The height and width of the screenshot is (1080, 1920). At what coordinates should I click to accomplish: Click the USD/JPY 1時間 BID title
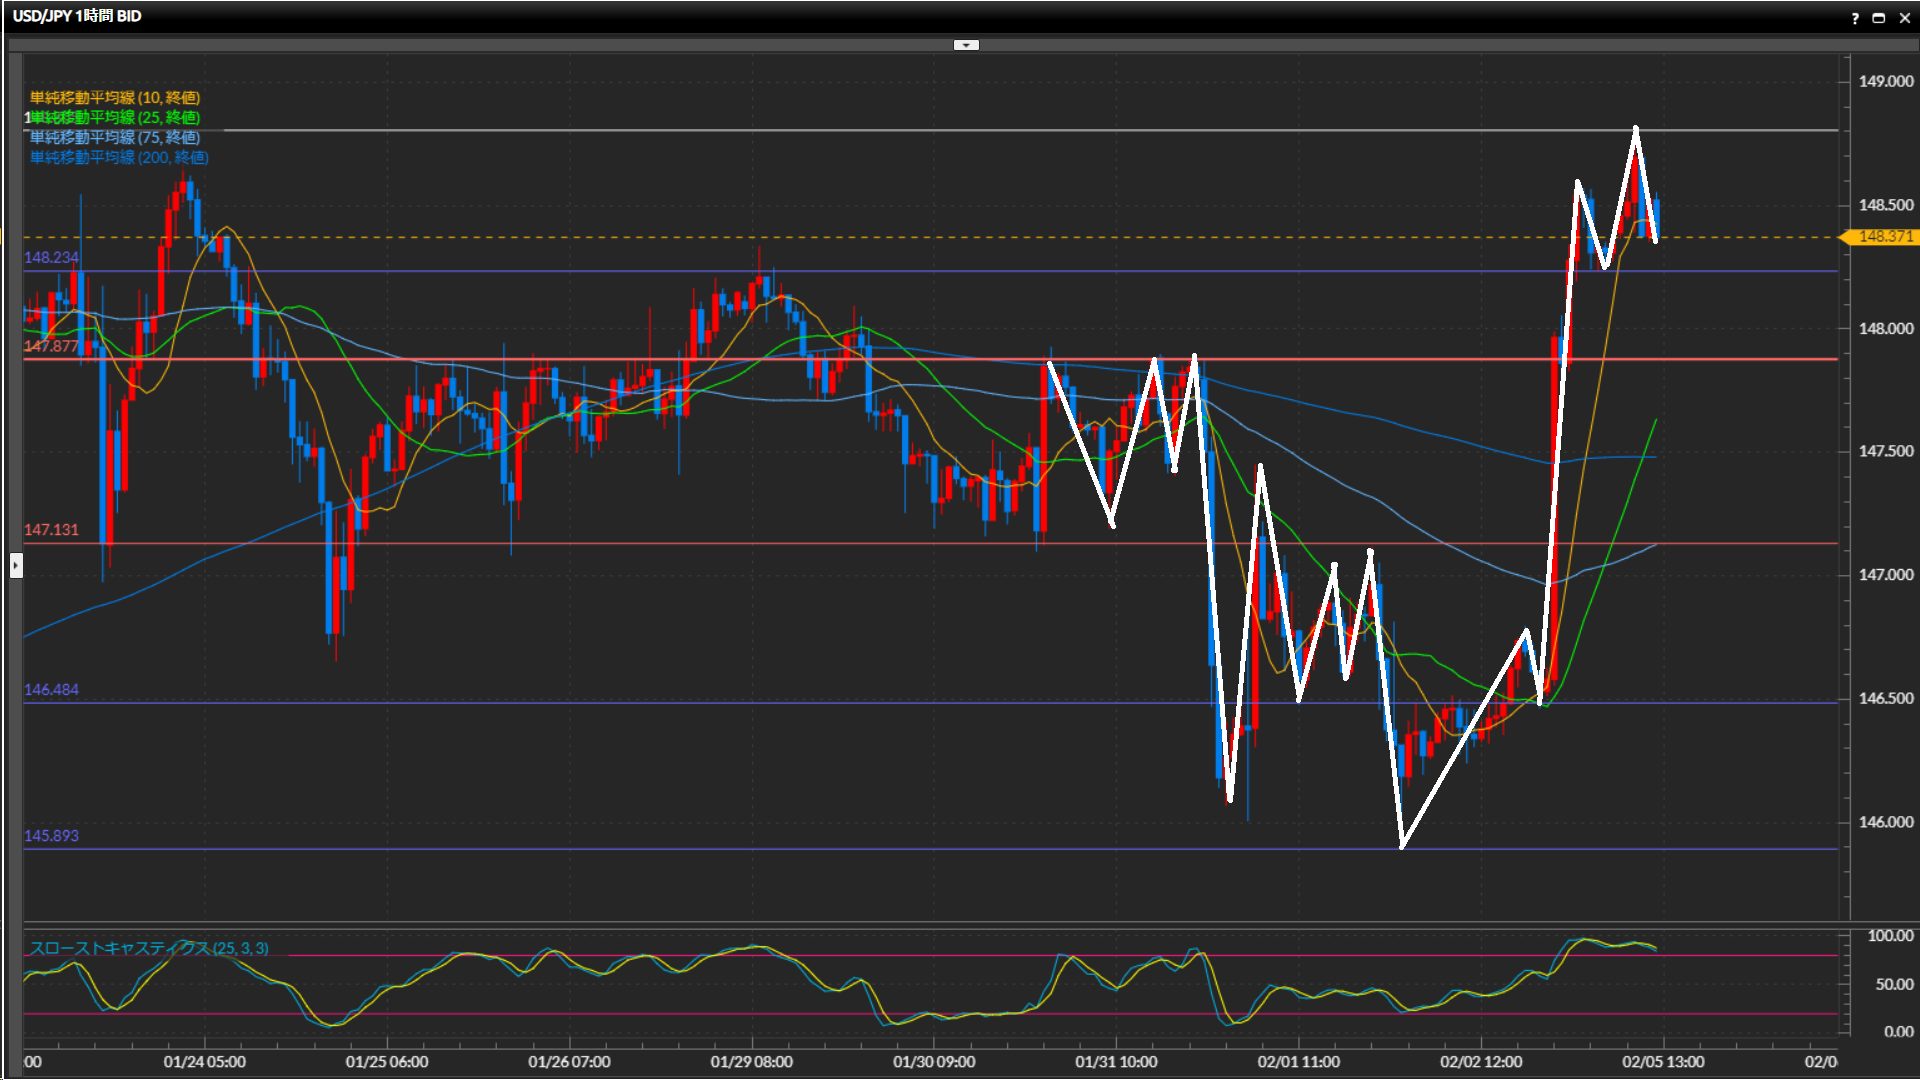[x=77, y=16]
